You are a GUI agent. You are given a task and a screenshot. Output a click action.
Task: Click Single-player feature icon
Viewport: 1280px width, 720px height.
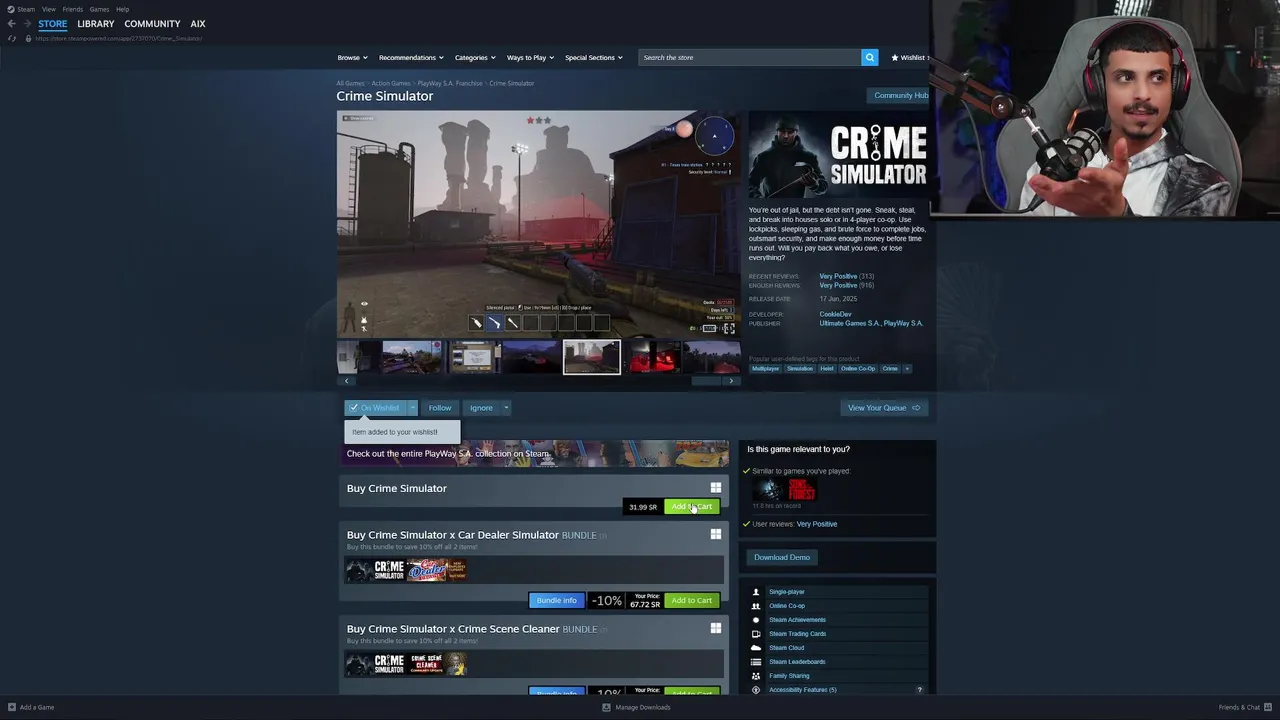[x=756, y=592]
